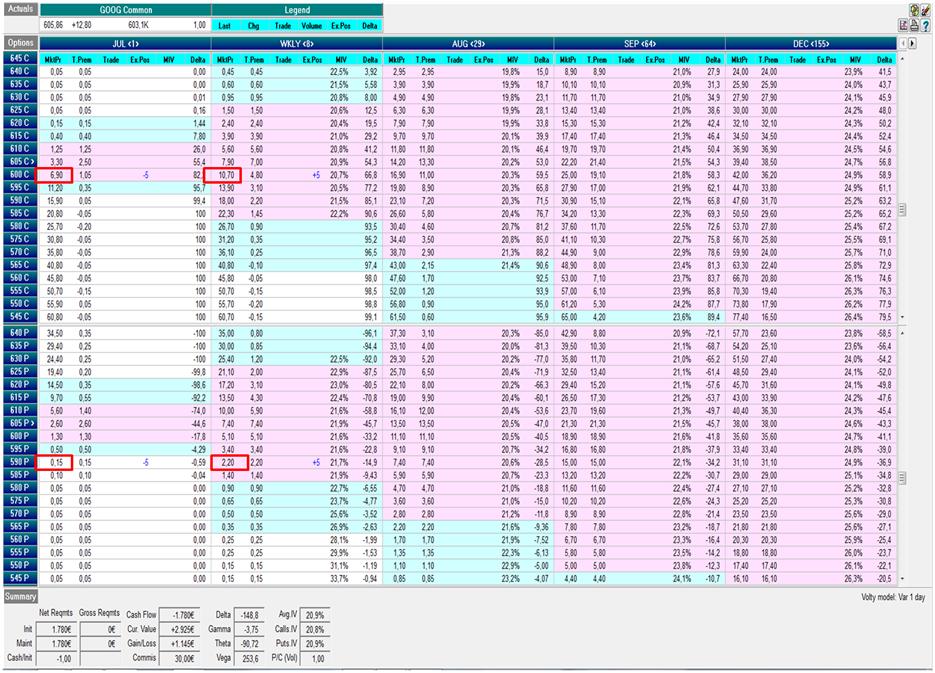The height and width of the screenshot is (673, 935).
Task: Click the Delta legend item
Action: coord(369,26)
